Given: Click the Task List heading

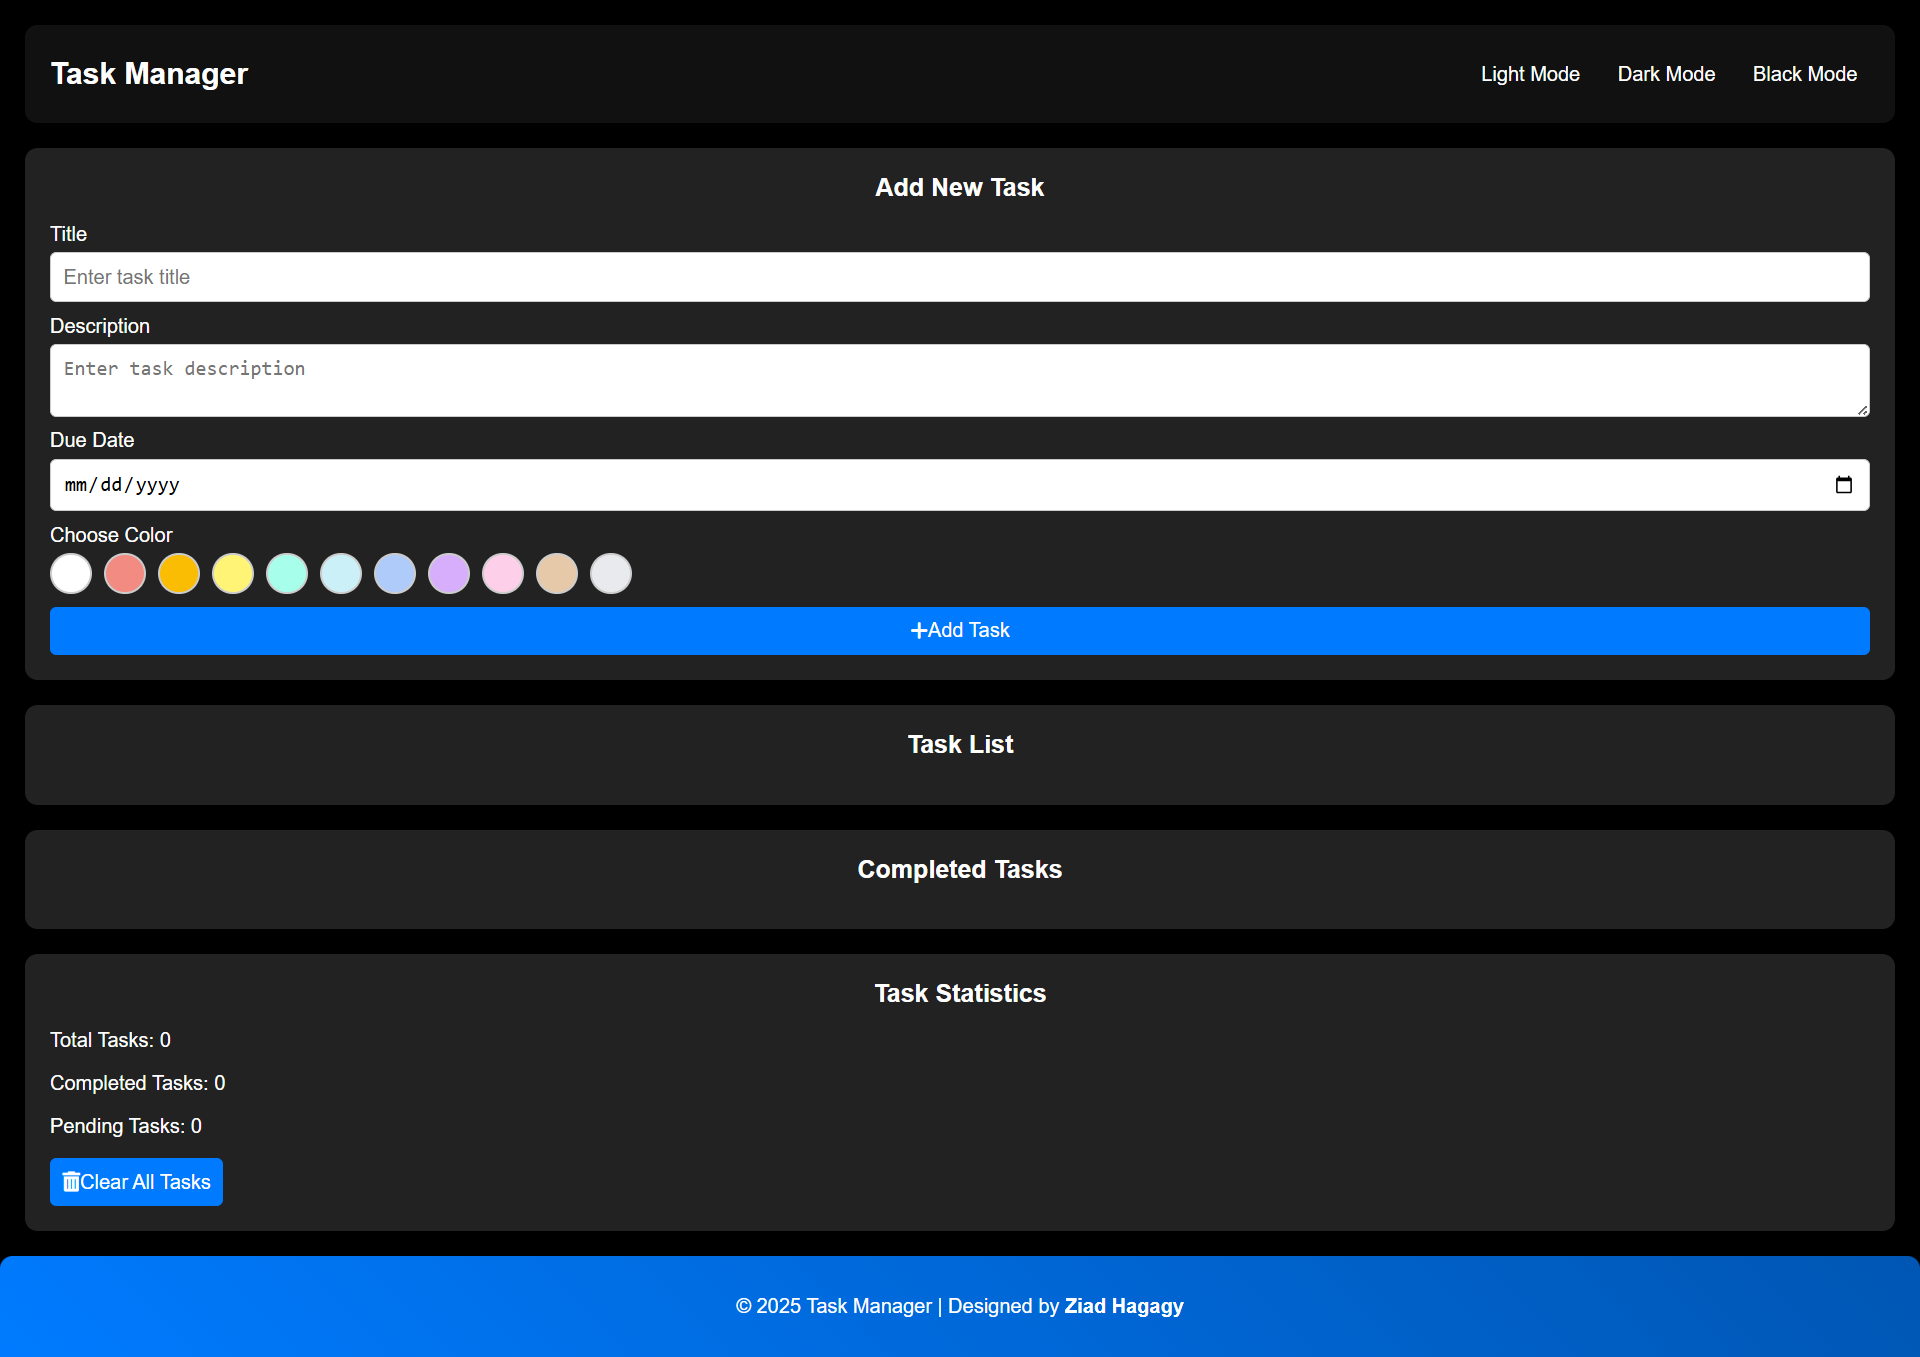Looking at the screenshot, I should tap(960, 744).
